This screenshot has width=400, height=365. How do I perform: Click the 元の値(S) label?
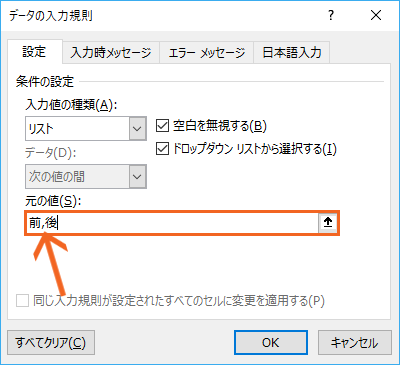point(53,201)
